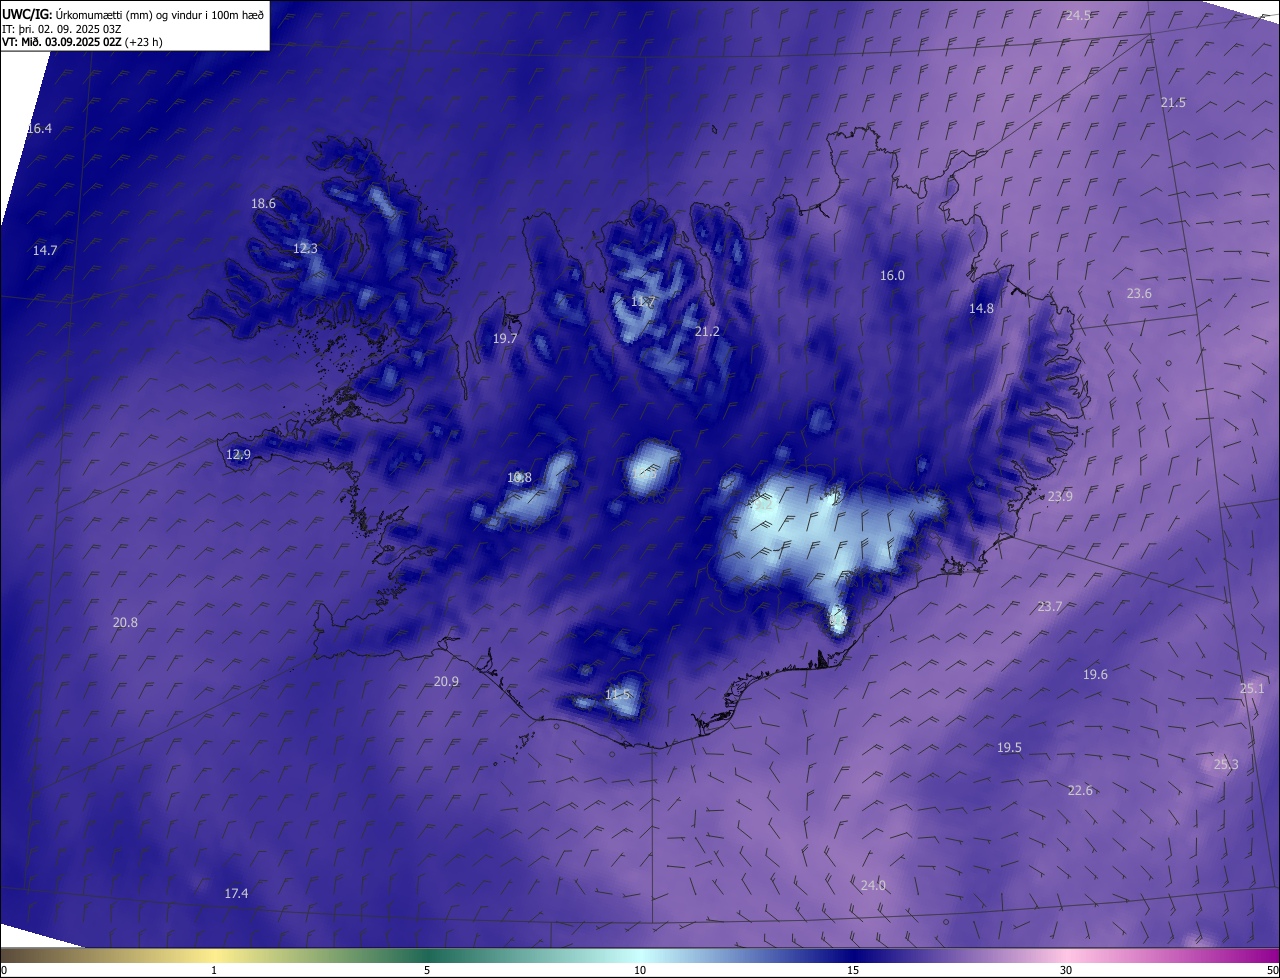1280x978 pixels.
Task: Click the 30 tick label on the color scale
Action: point(1066,970)
